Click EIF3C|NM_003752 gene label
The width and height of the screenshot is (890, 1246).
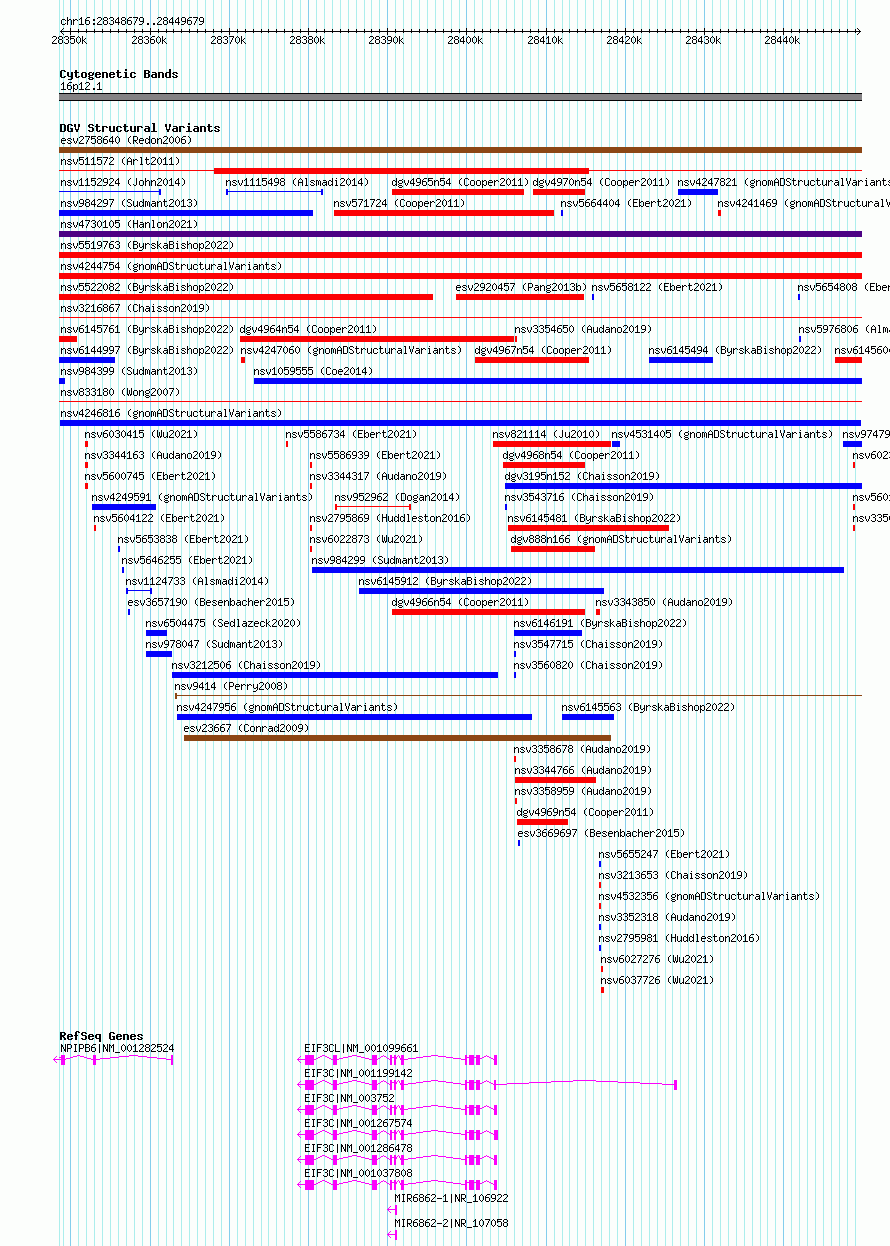point(349,1098)
